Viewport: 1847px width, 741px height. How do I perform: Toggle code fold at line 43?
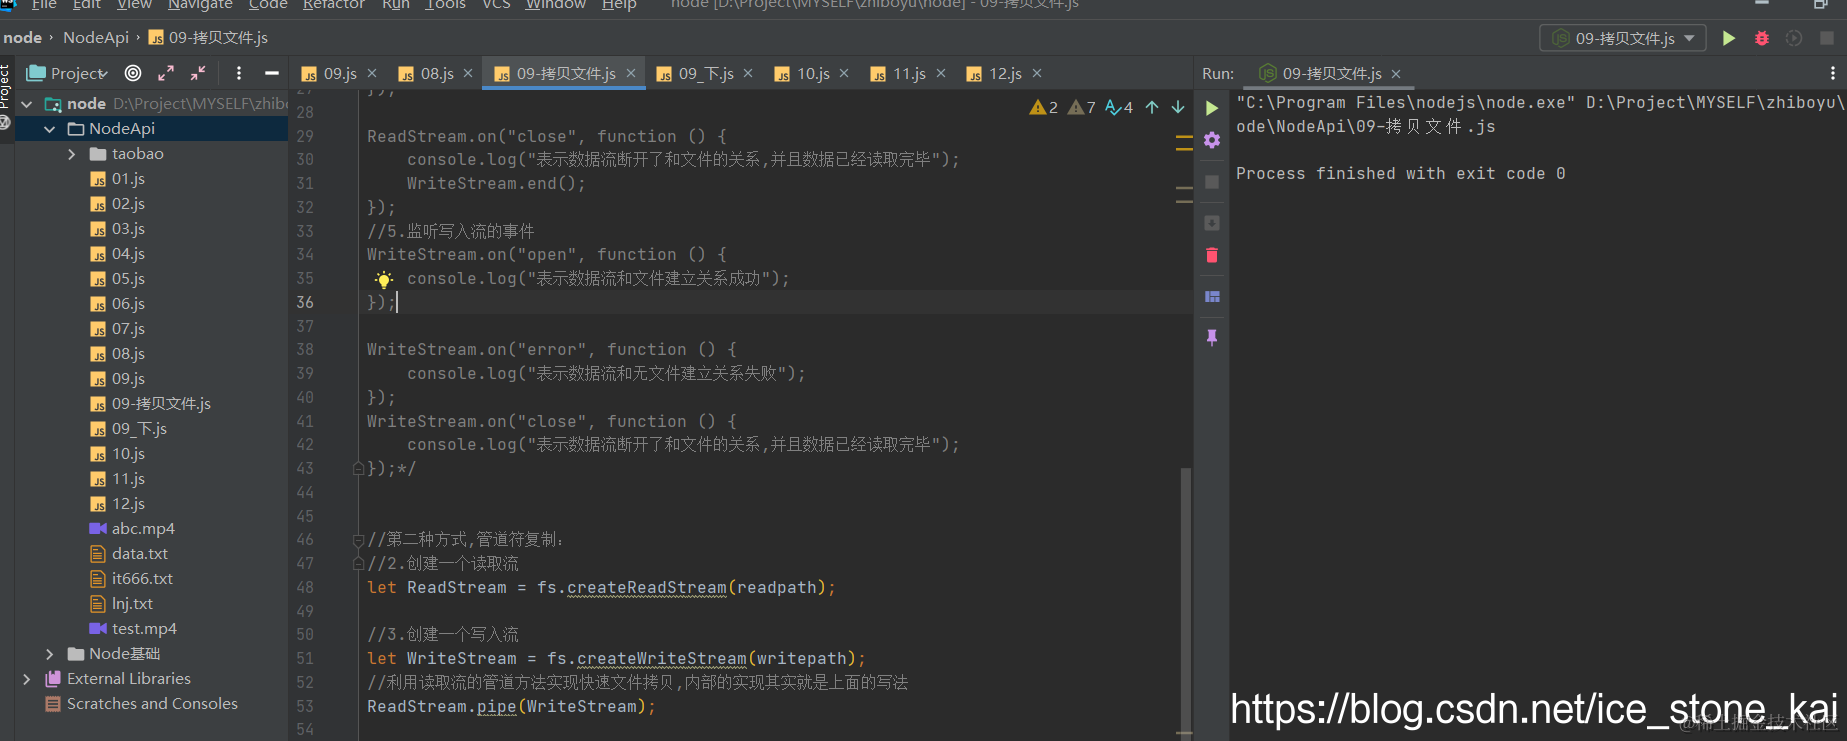pos(358,469)
